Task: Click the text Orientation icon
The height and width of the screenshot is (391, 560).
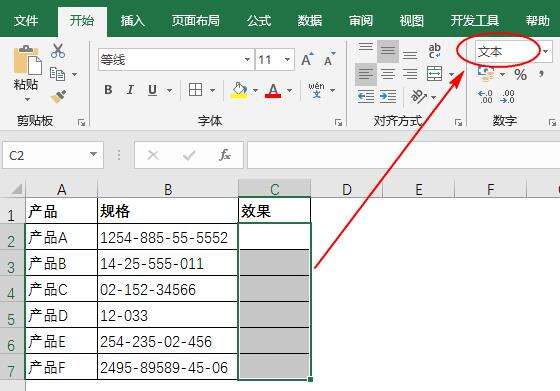Action: pos(419,96)
